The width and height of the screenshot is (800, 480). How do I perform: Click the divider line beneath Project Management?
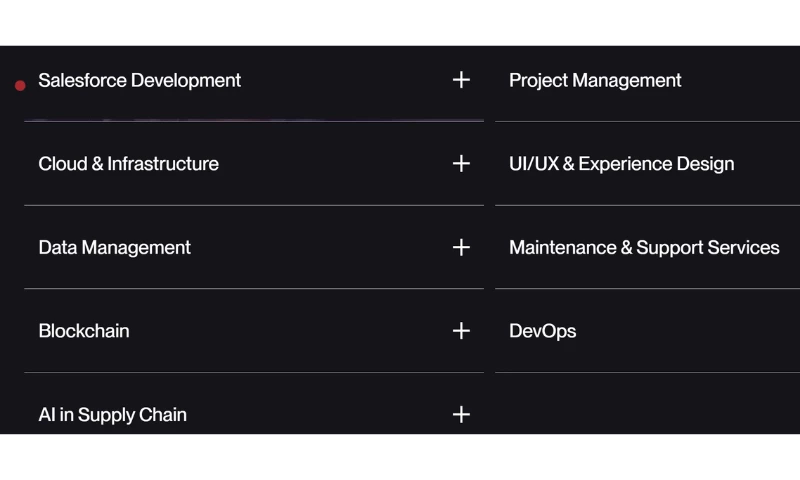[x=647, y=121]
